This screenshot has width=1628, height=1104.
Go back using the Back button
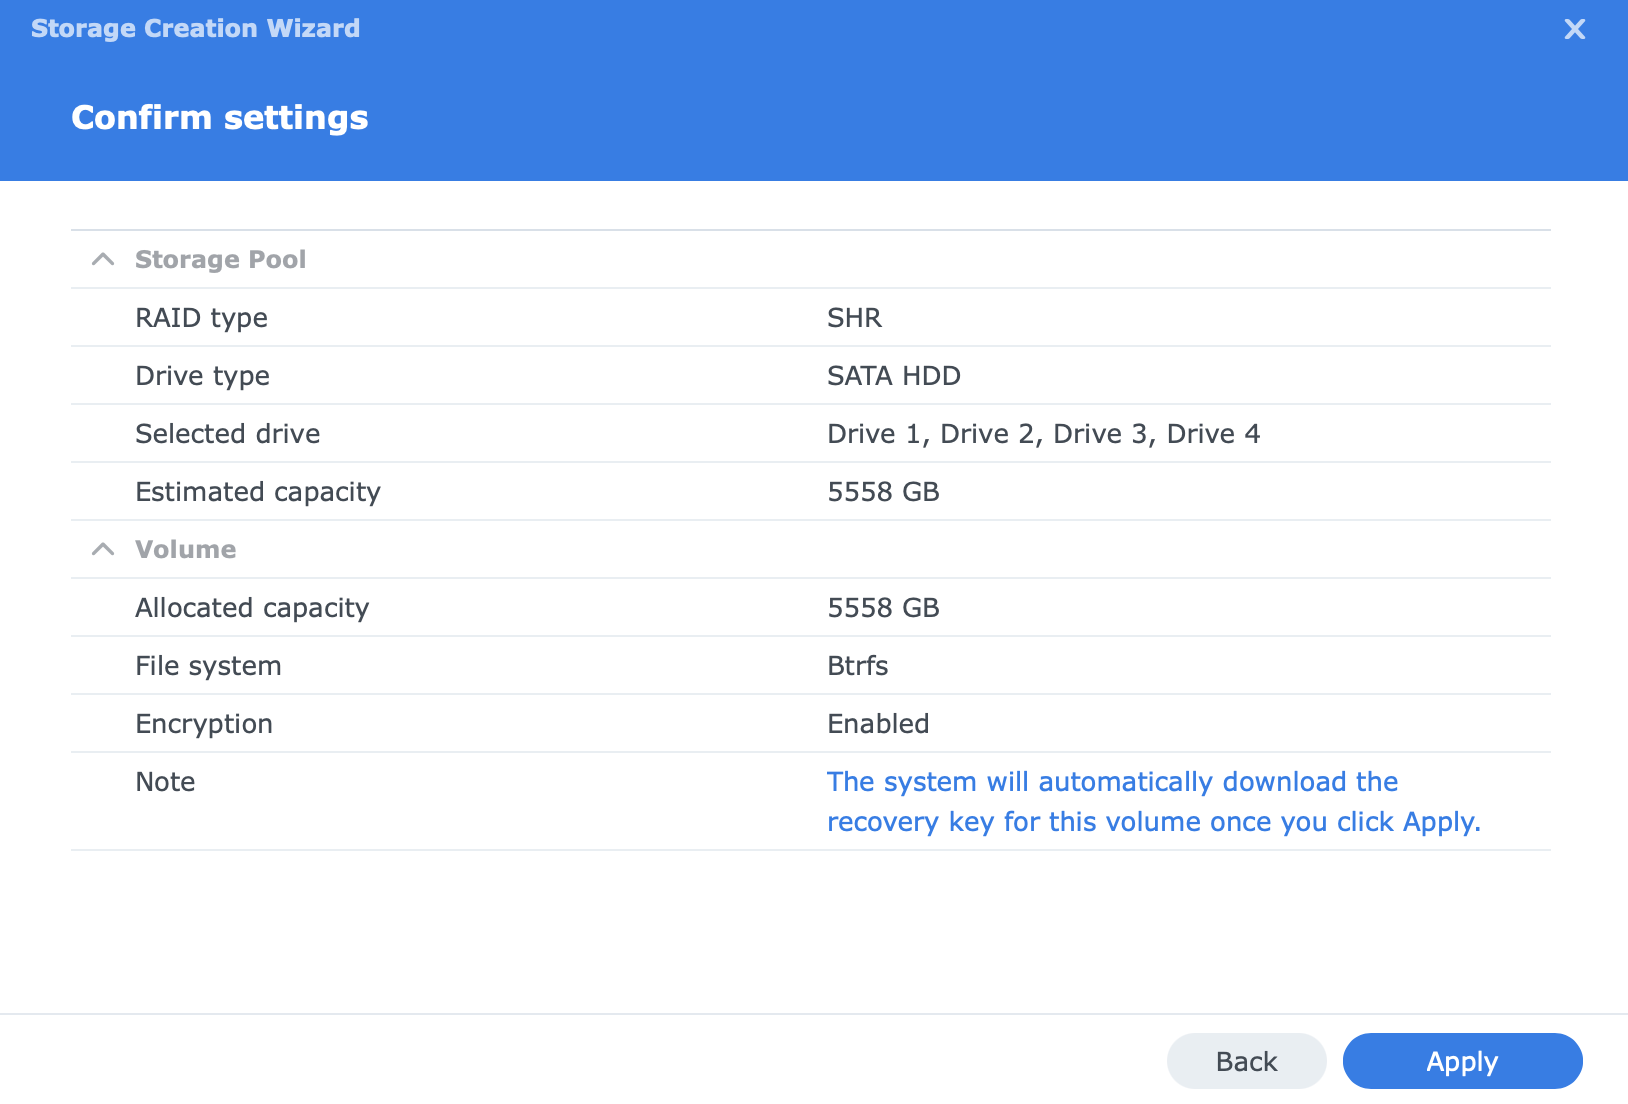pyautogui.click(x=1246, y=1061)
